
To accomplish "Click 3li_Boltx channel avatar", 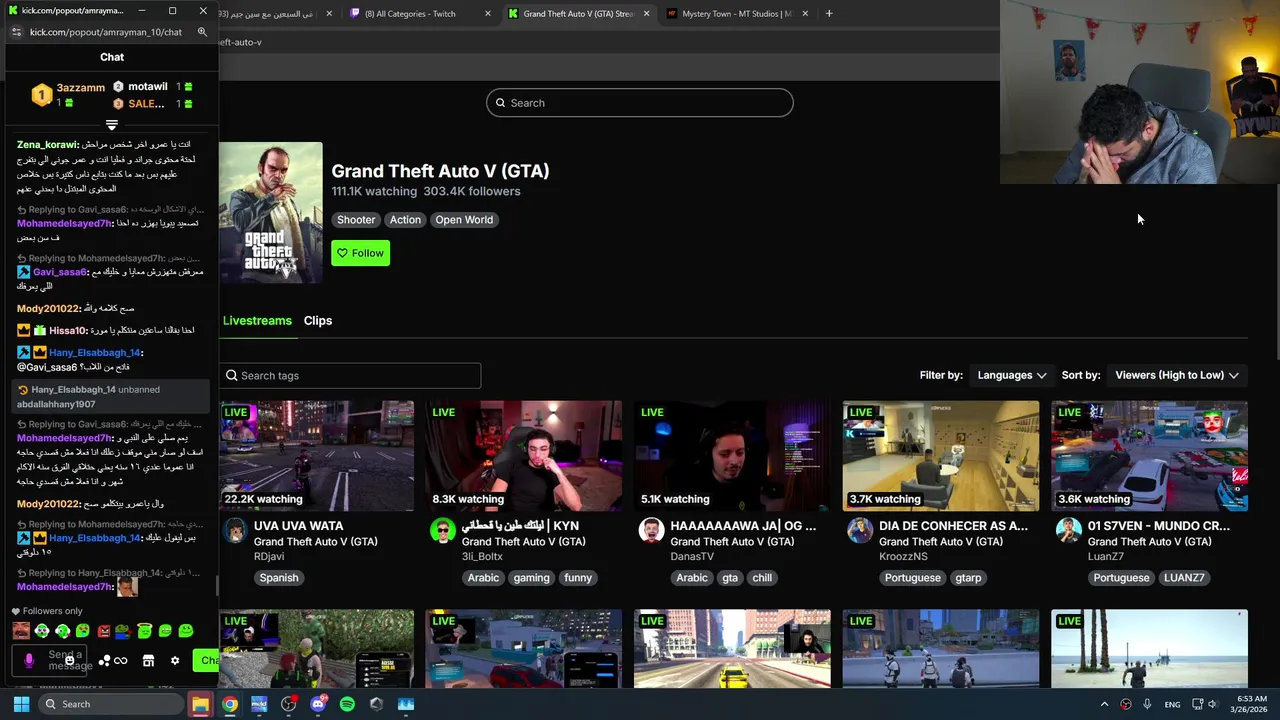I will tap(443, 530).
